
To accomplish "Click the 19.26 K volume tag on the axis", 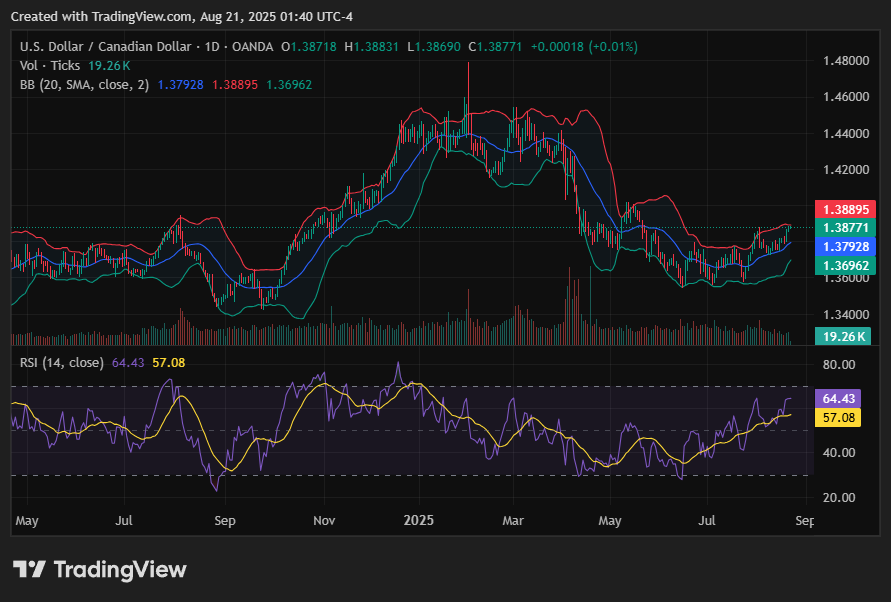I will click(x=843, y=336).
